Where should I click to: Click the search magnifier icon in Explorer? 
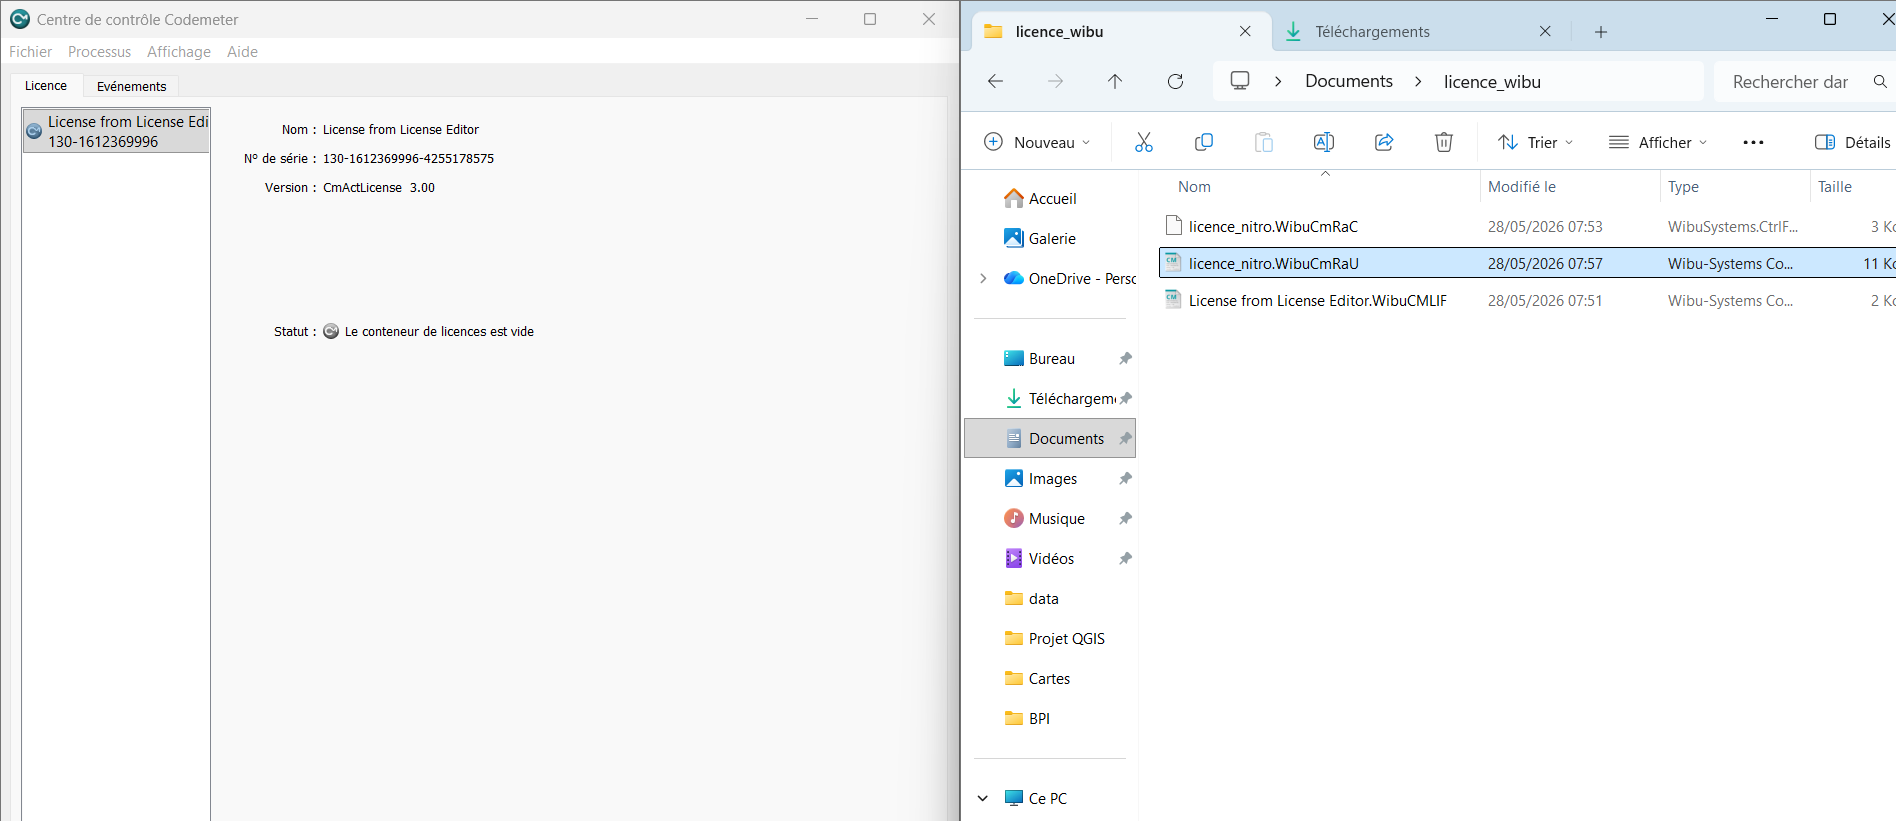tap(1880, 81)
